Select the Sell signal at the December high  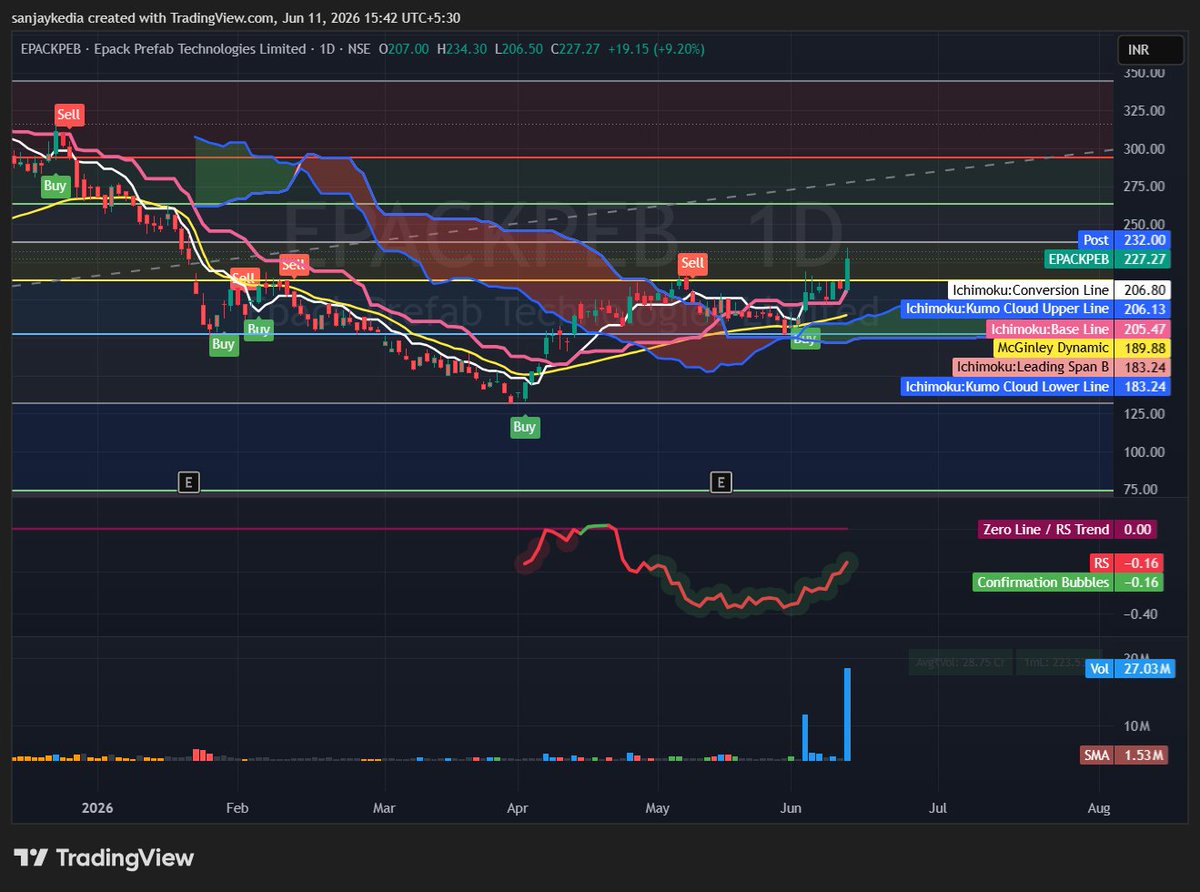click(x=68, y=114)
